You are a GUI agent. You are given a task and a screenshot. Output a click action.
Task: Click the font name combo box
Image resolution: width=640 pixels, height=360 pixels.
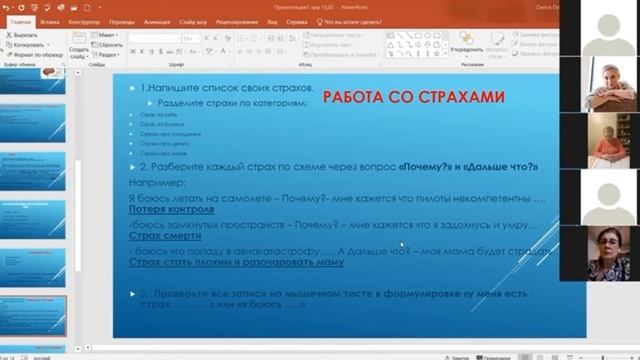point(155,38)
